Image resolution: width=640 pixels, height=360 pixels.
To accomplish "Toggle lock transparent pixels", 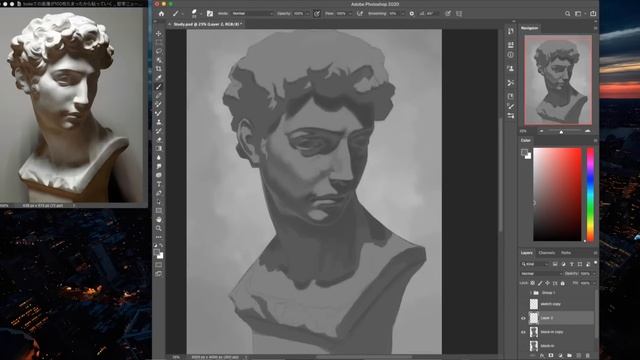I will (533, 283).
